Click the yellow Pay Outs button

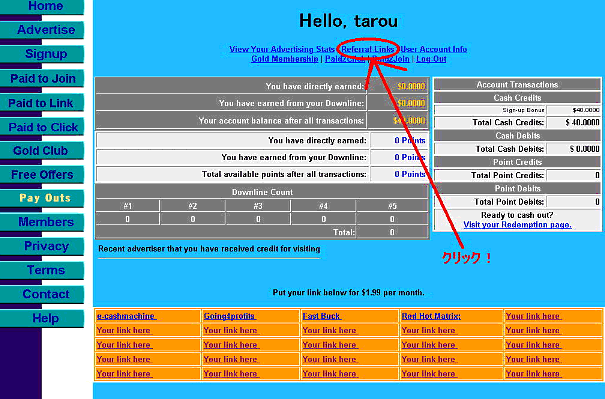[42, 198]
